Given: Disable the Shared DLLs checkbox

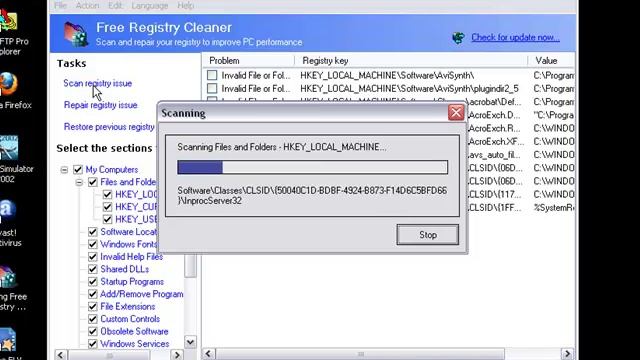Looking at the screenshot, I should tap(93, 269).
